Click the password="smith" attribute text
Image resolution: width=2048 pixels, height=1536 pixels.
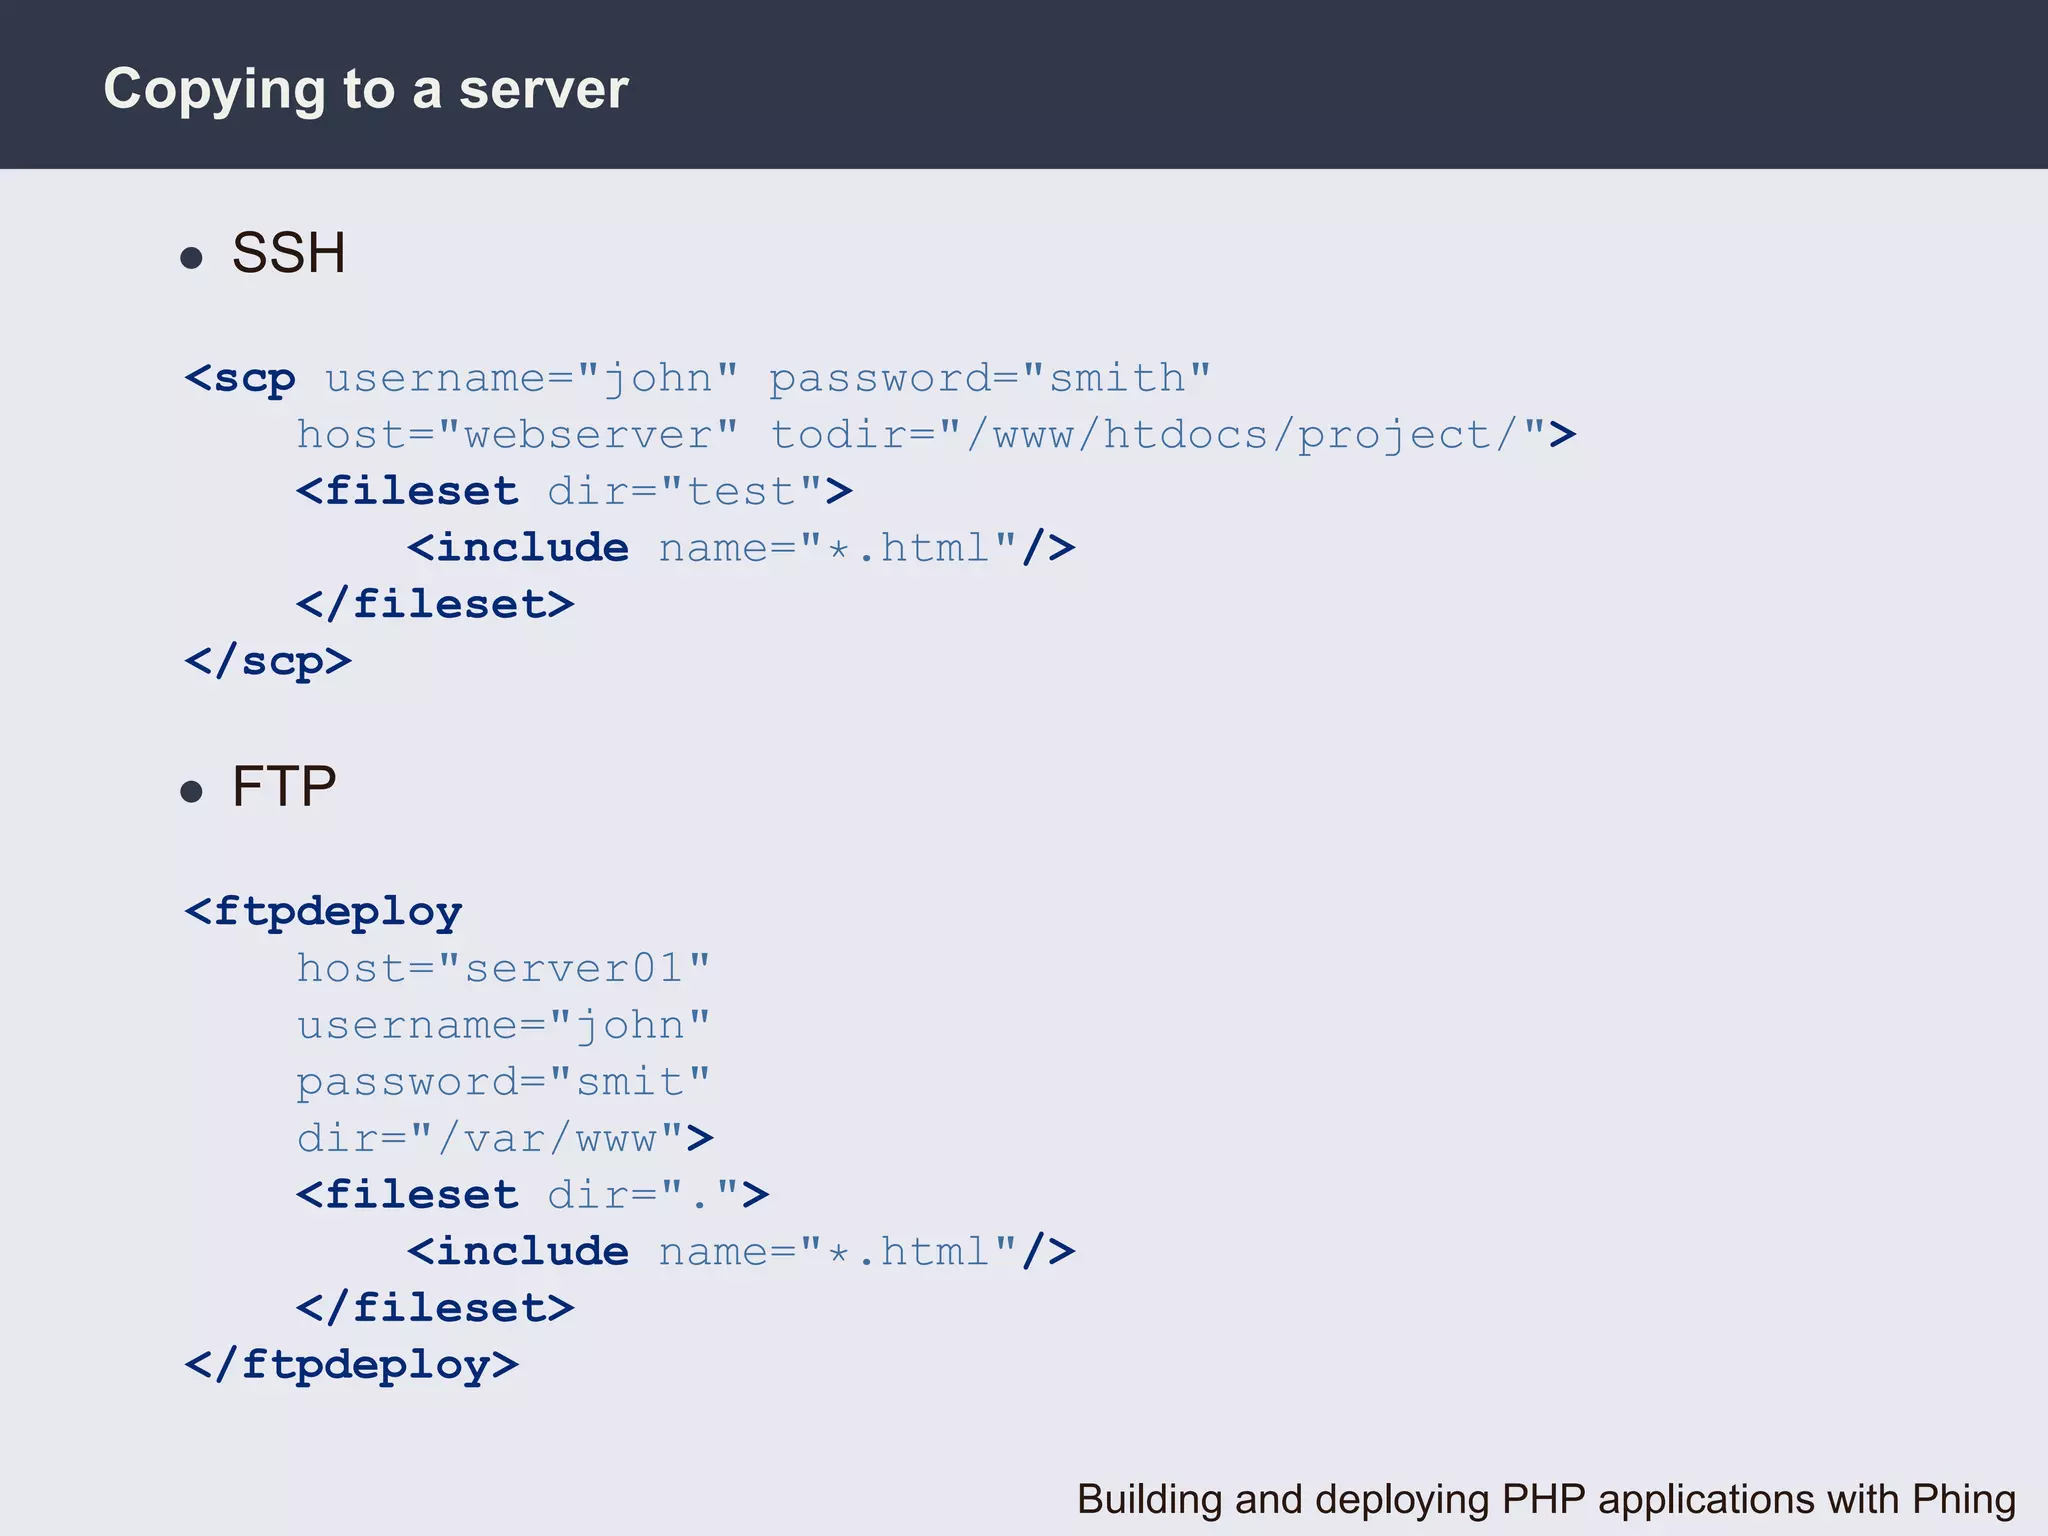[x=989, y=378]
